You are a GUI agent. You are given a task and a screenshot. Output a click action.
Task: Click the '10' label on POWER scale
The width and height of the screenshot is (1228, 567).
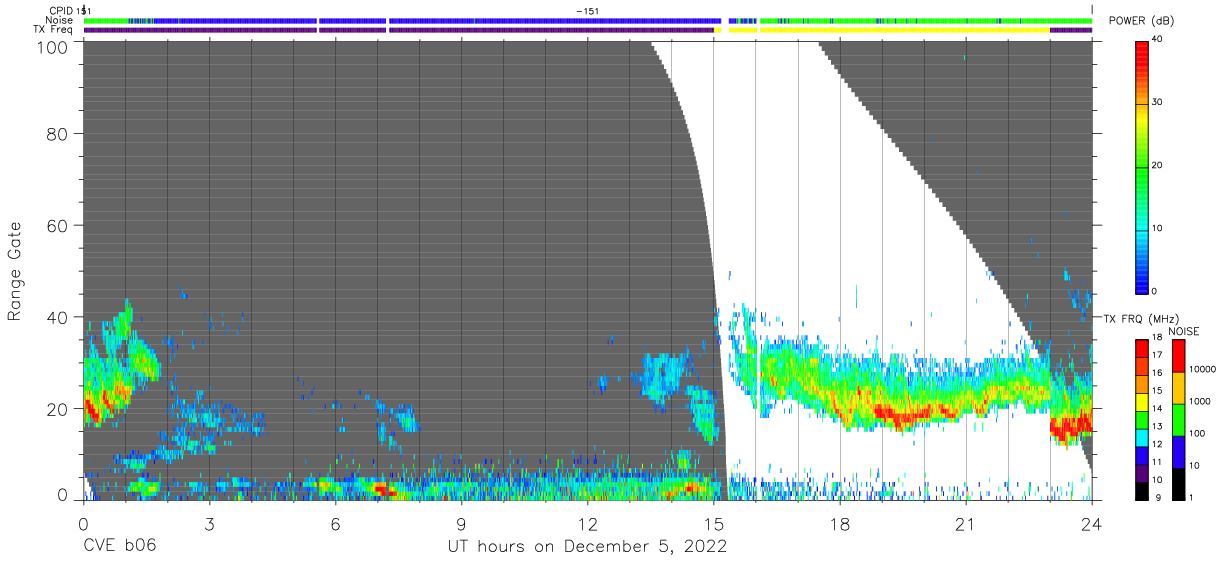click(x=1158, y=228)
